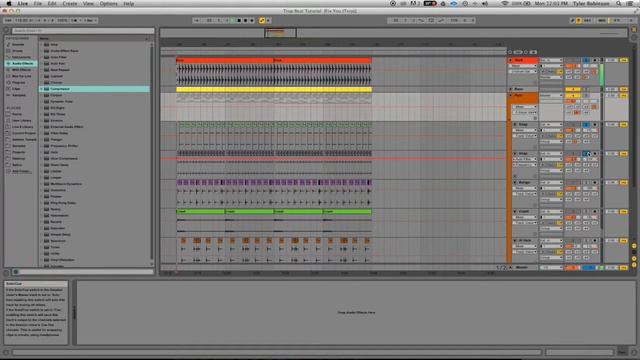Open the File menu
640x360 pixels.
(x=38, y=3)
